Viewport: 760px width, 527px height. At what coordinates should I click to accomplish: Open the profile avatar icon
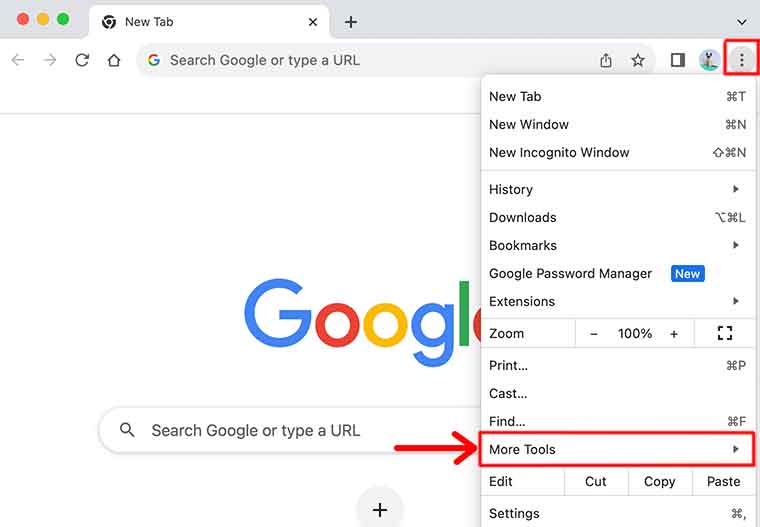709,60
